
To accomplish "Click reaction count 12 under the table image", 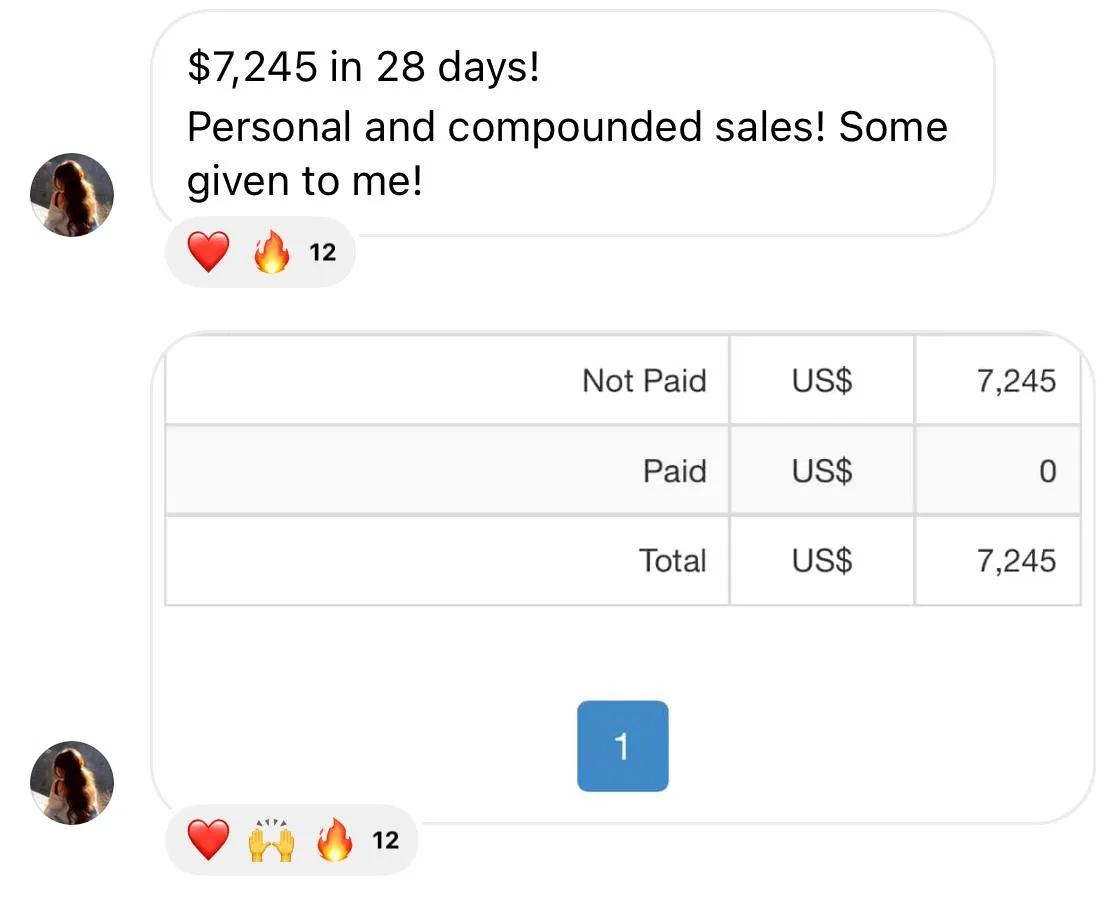I will point(386,841).
